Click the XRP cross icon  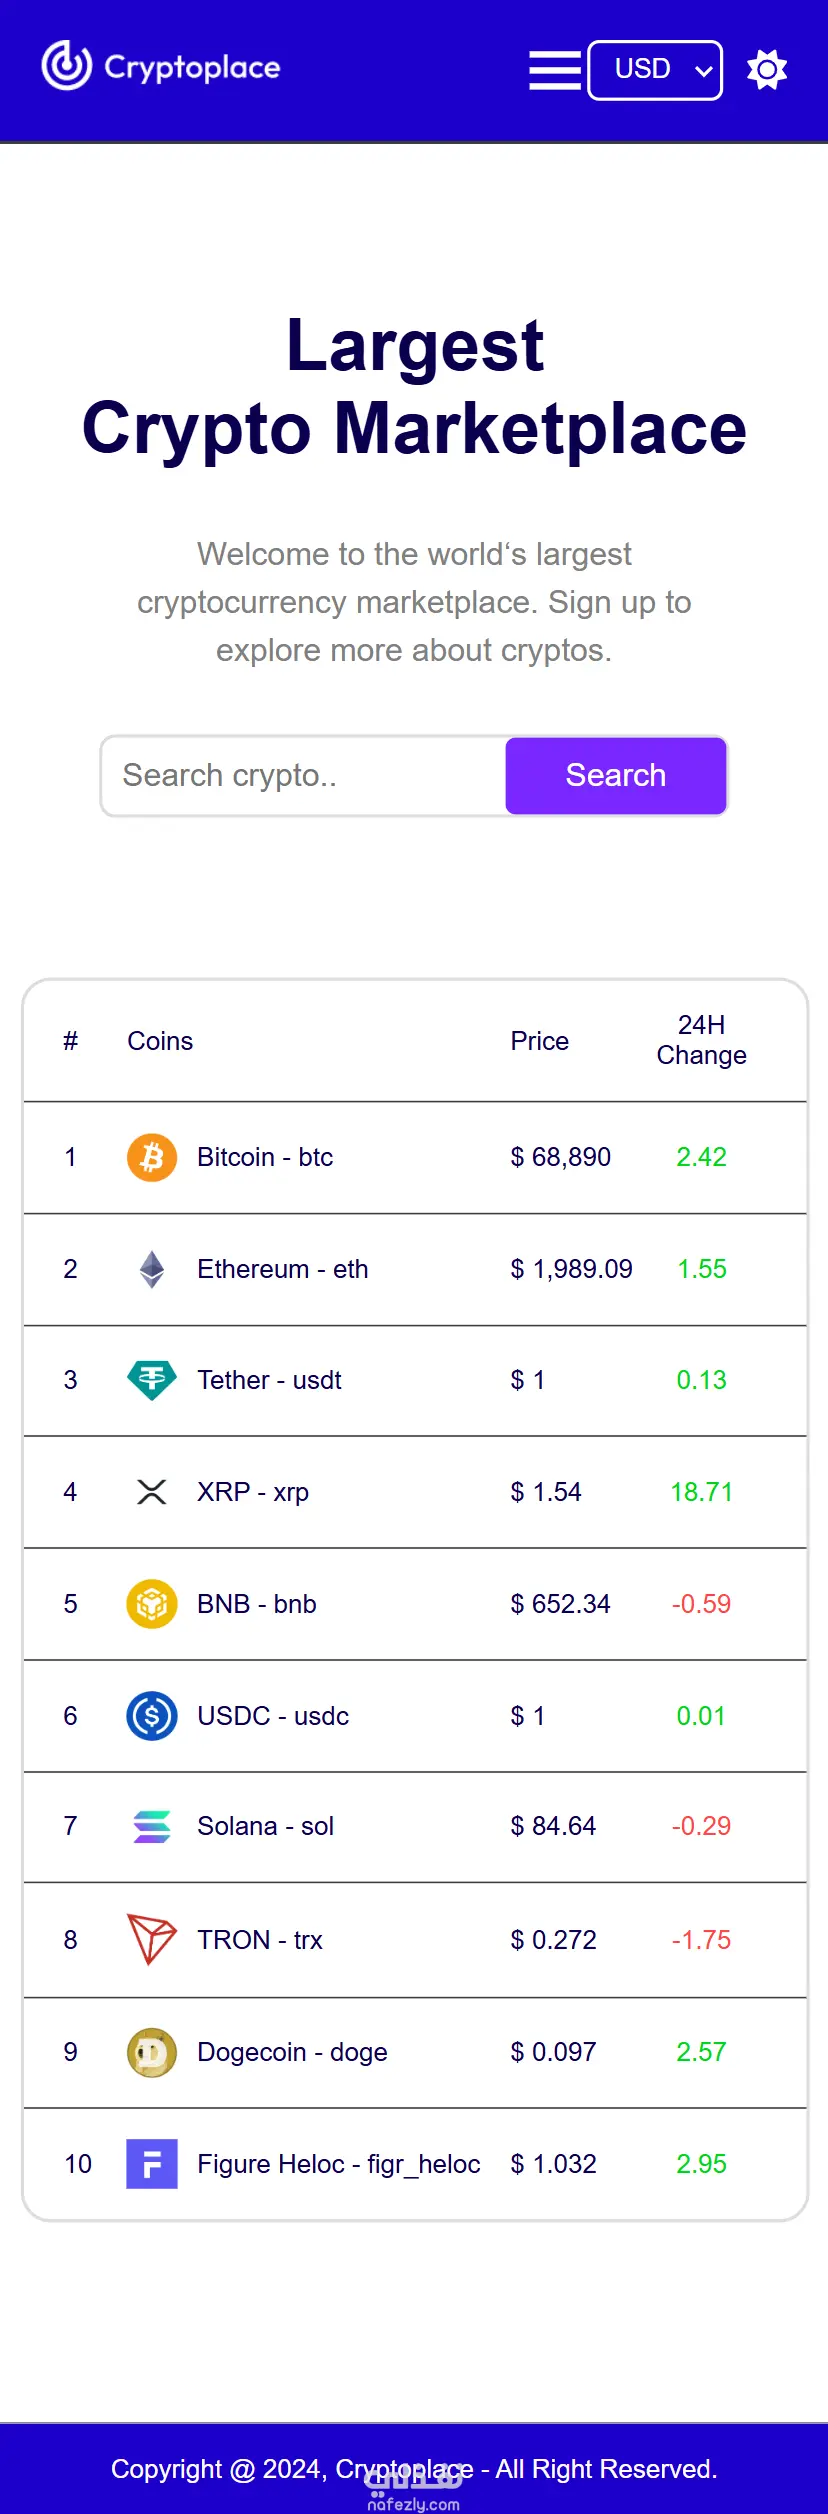(152, 1492)
